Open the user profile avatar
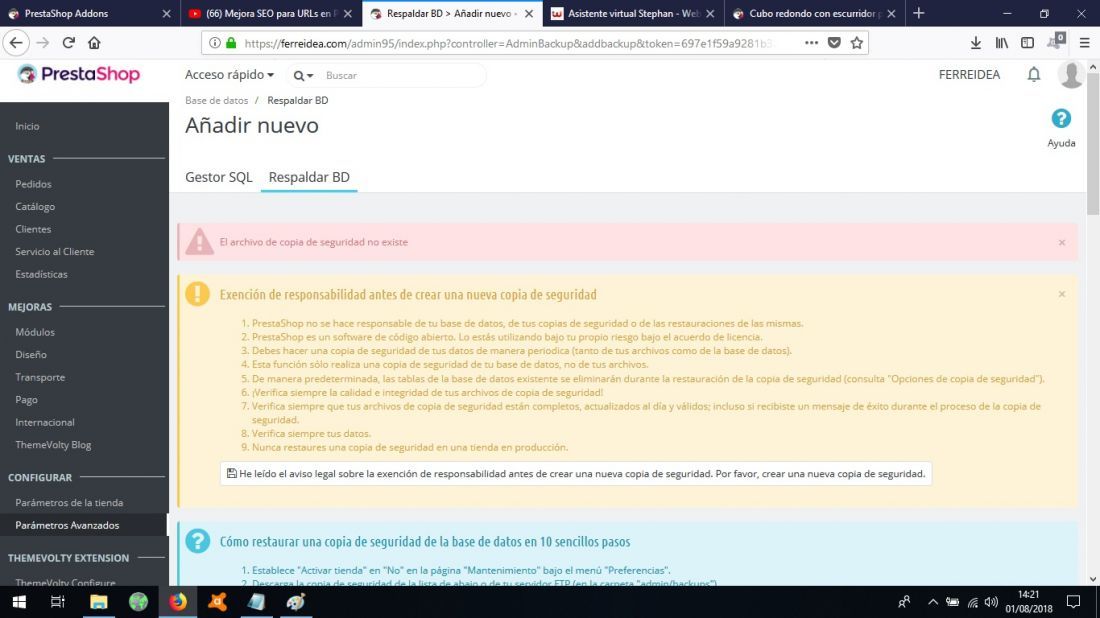The image size is (1100, 618). pos(1071,74)
